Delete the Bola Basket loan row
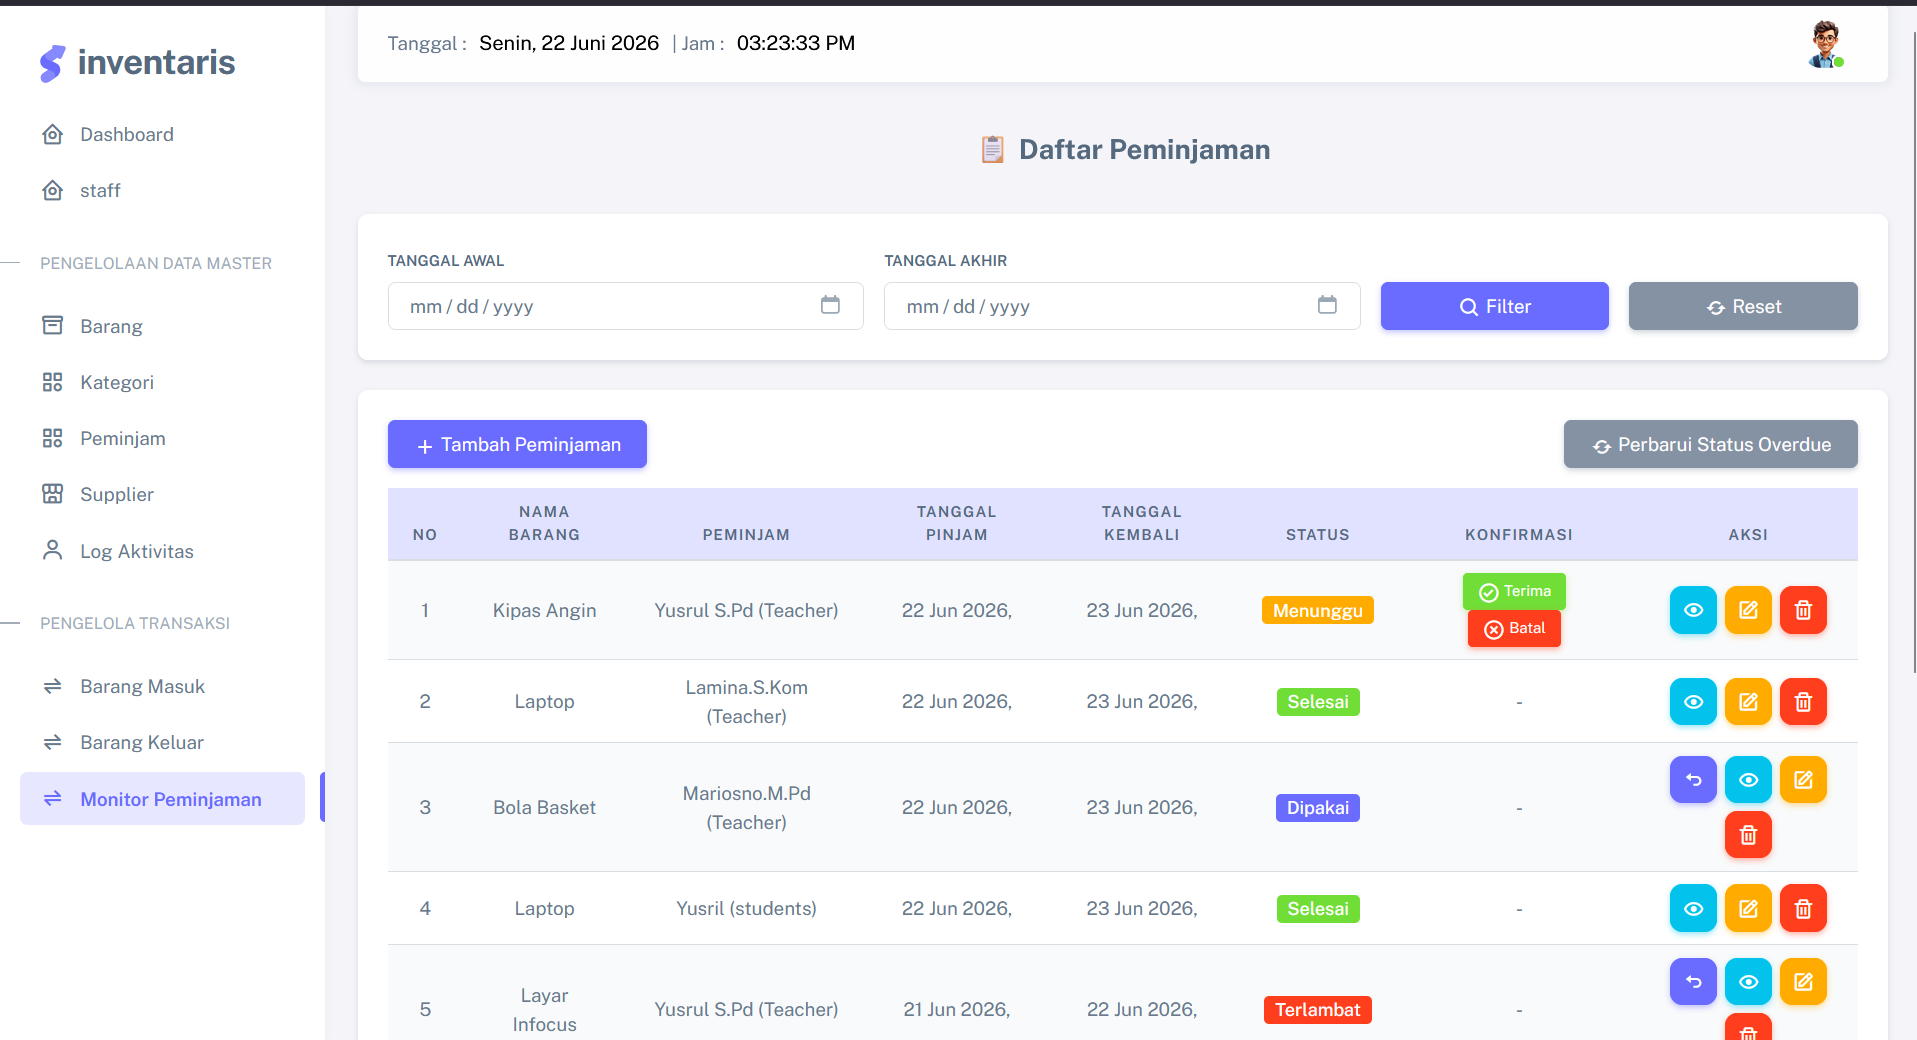Image resolution: width=1917 pixels, height=1040 pixels. (1748, 835)
